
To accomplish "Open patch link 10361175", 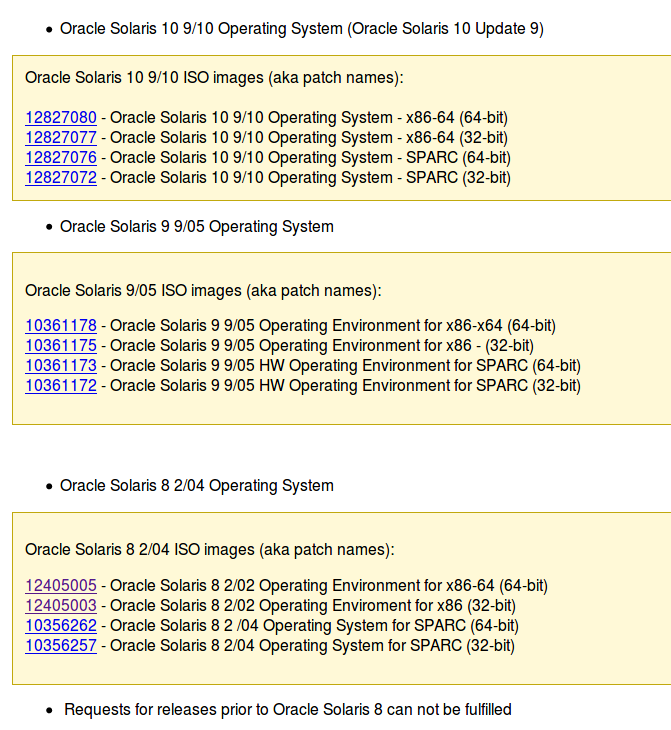I will click(61, 345).
